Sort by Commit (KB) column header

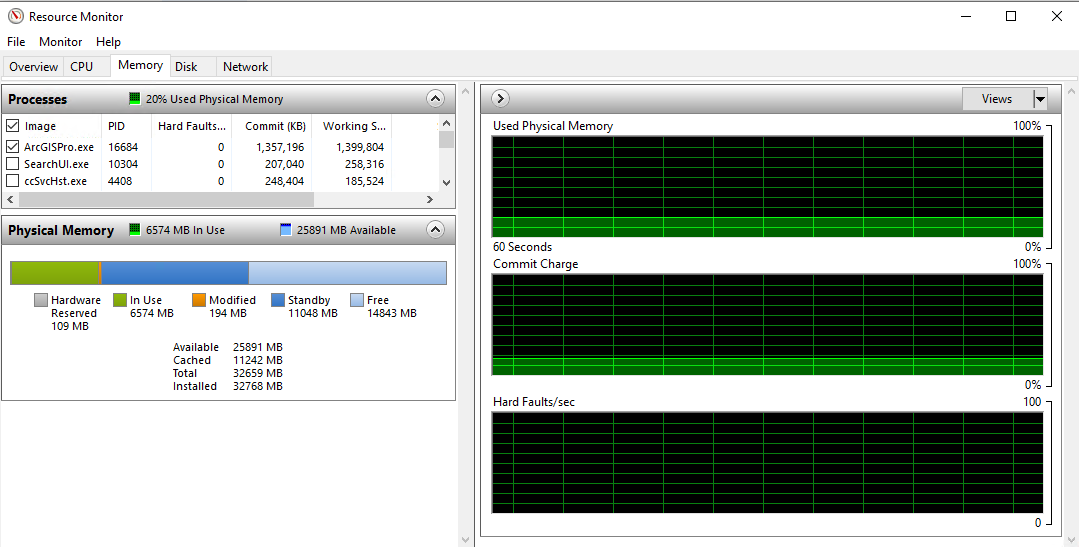tap(272, 126)
